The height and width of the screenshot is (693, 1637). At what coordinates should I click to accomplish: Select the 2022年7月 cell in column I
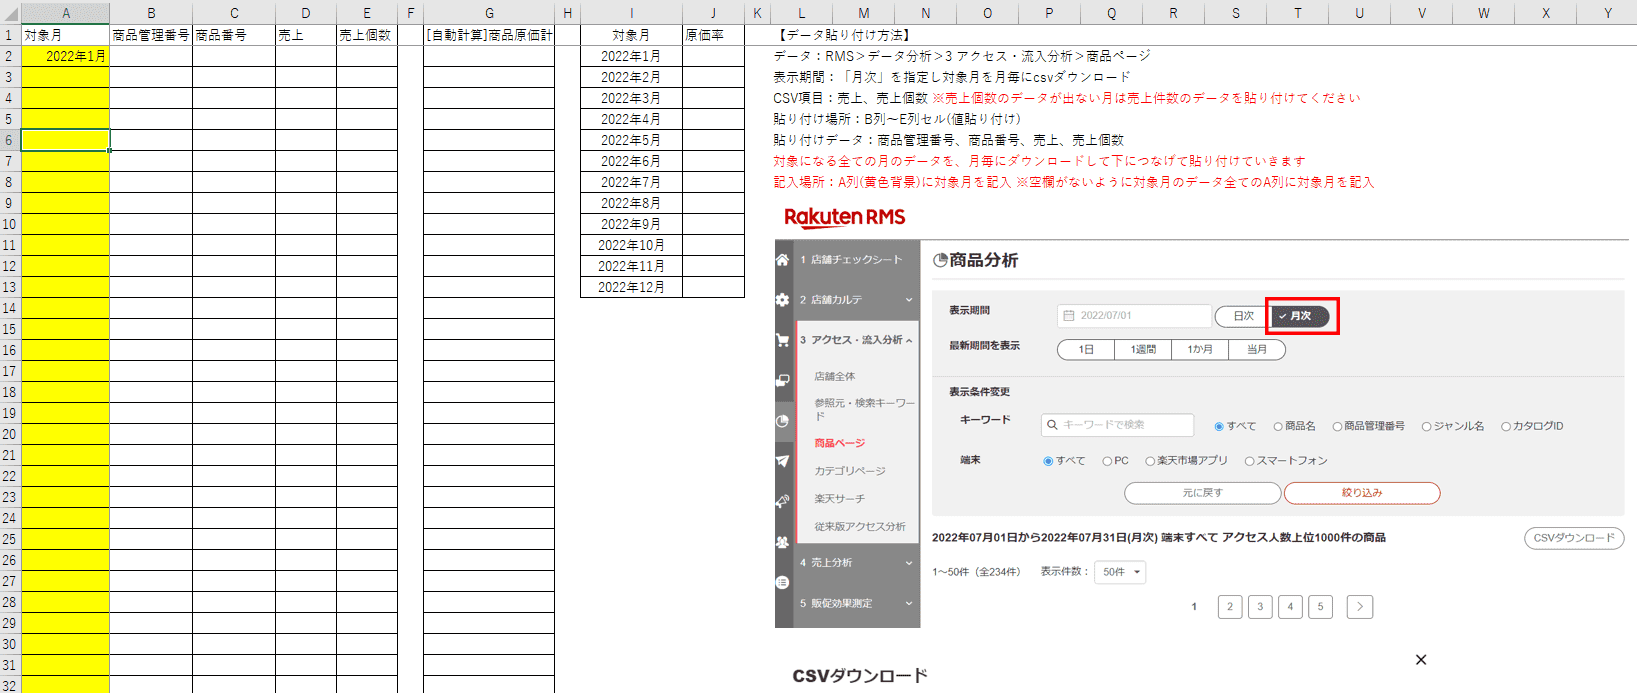(631, 182)
